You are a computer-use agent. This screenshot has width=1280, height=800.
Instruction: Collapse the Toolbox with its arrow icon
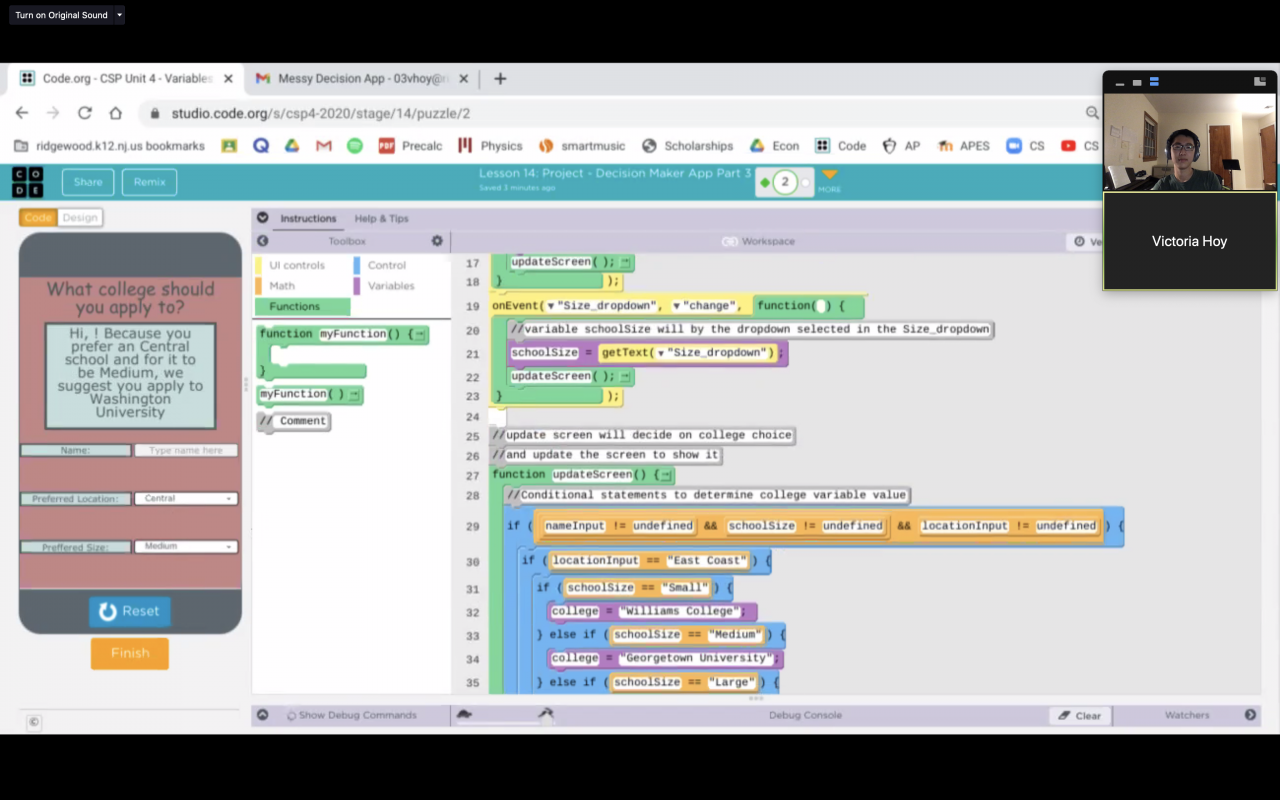point(263,241)
